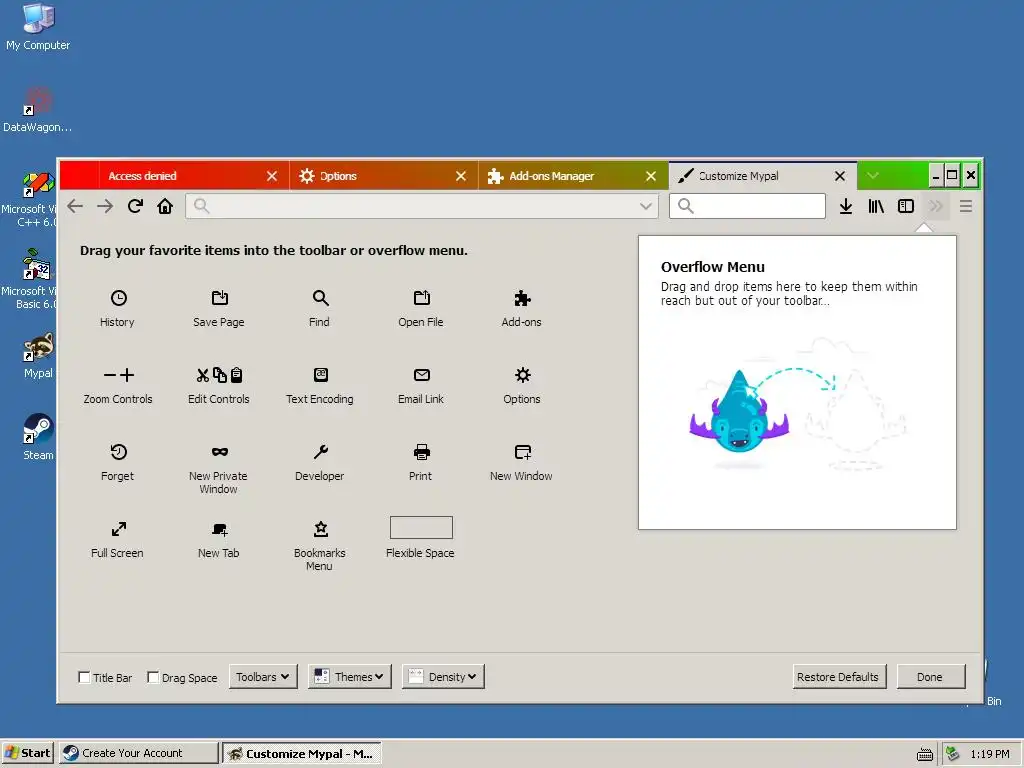Click the Restore Defaults button

click(840, 677)
